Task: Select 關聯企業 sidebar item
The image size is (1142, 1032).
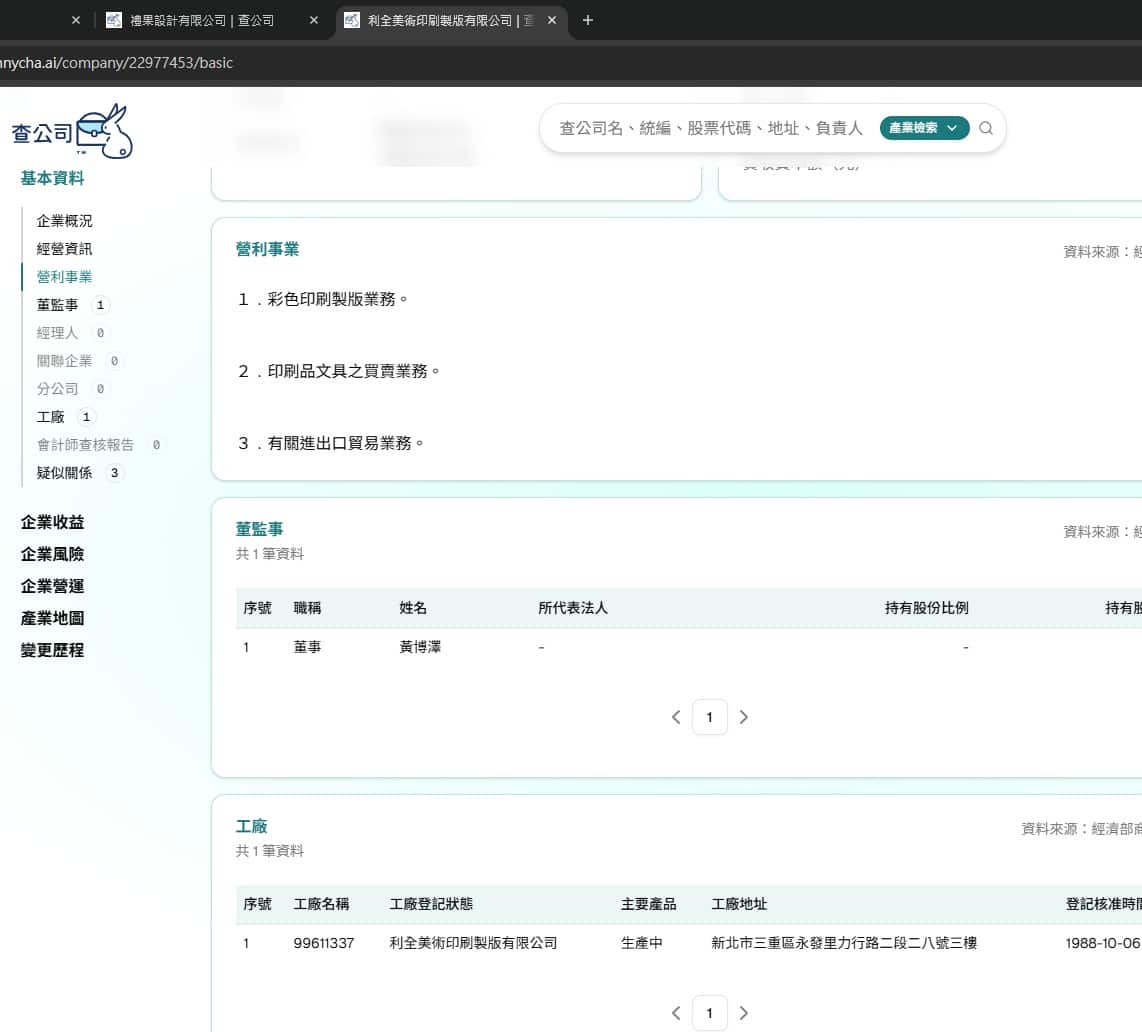Action: click(x=65, y=361)
